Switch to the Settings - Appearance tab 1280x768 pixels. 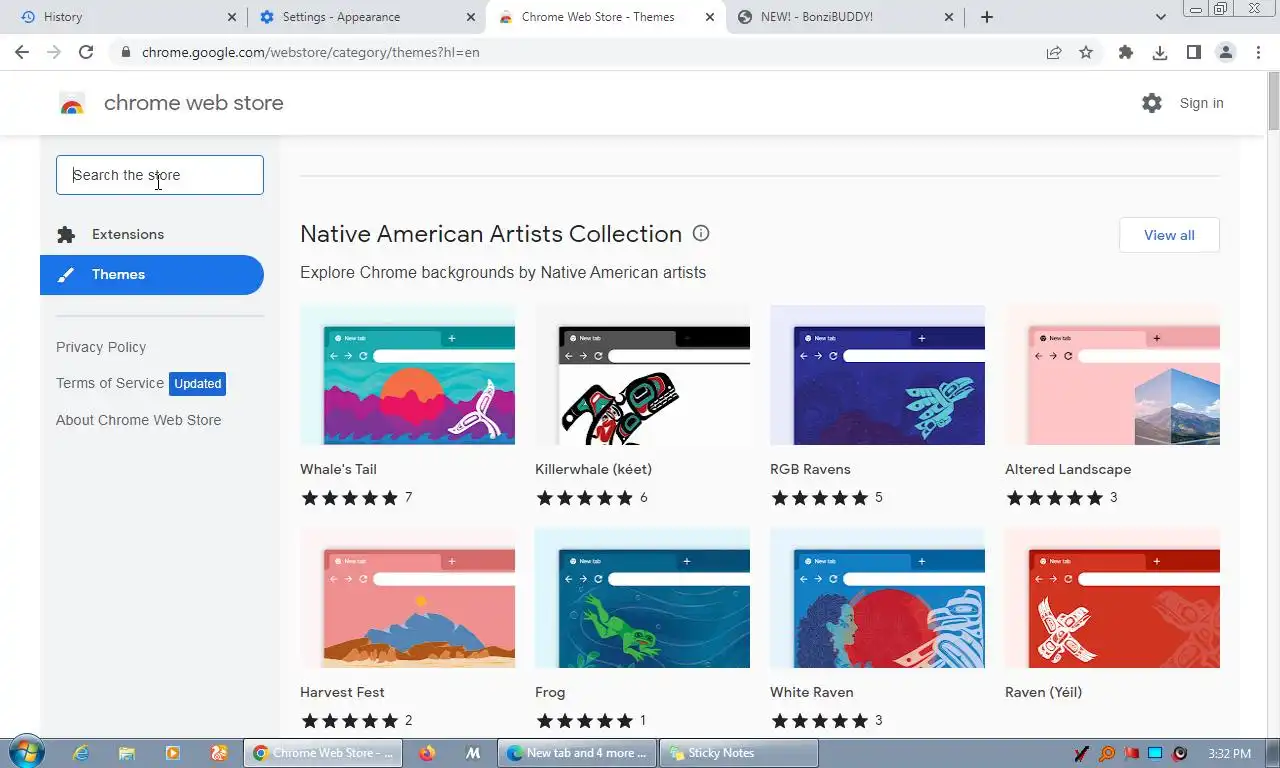[367, 17]
